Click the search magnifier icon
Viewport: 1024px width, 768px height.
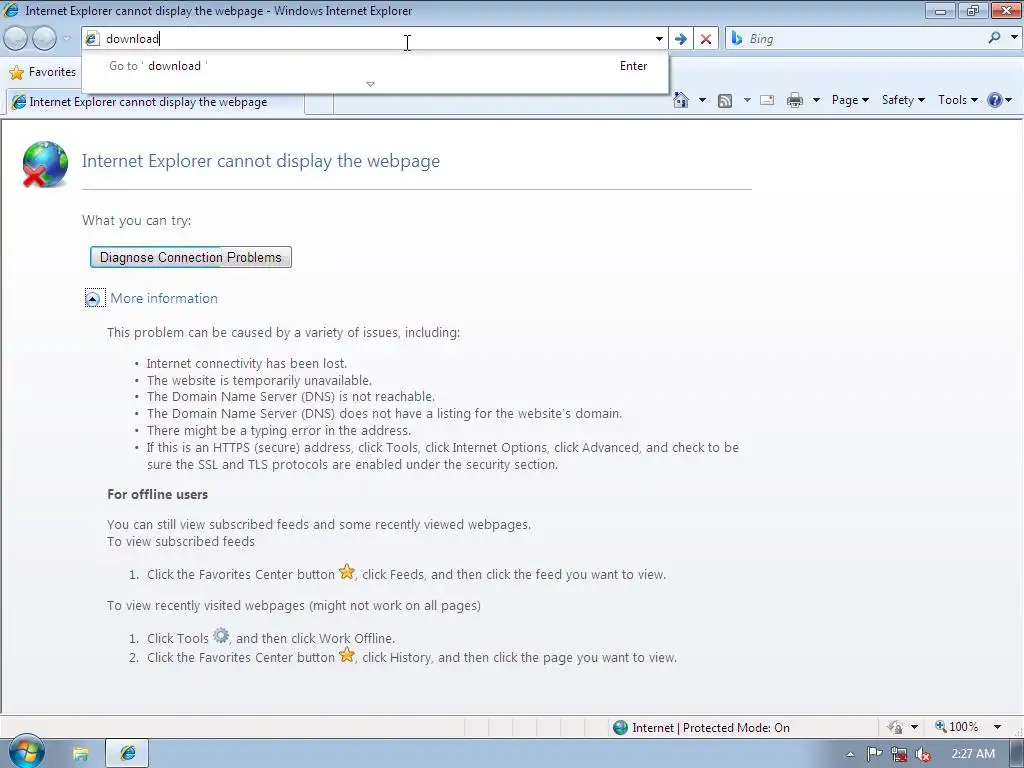coord(994,38)
